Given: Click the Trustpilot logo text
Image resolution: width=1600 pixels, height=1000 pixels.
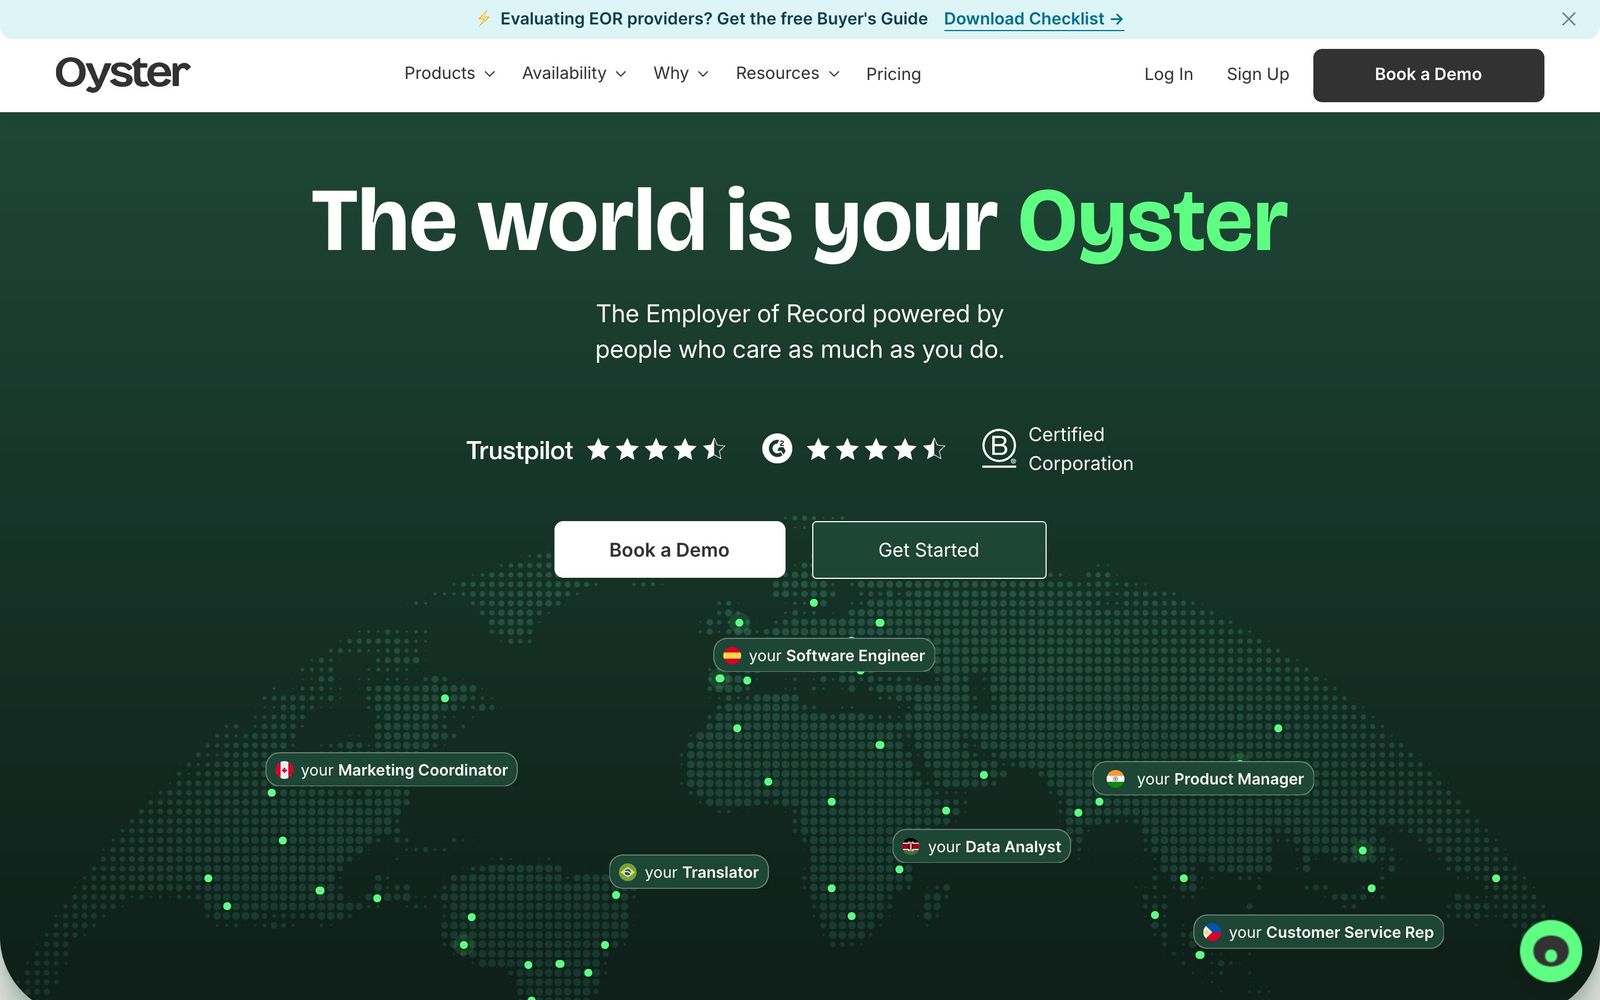Looking at the screenshot, I should pos(519,450).
